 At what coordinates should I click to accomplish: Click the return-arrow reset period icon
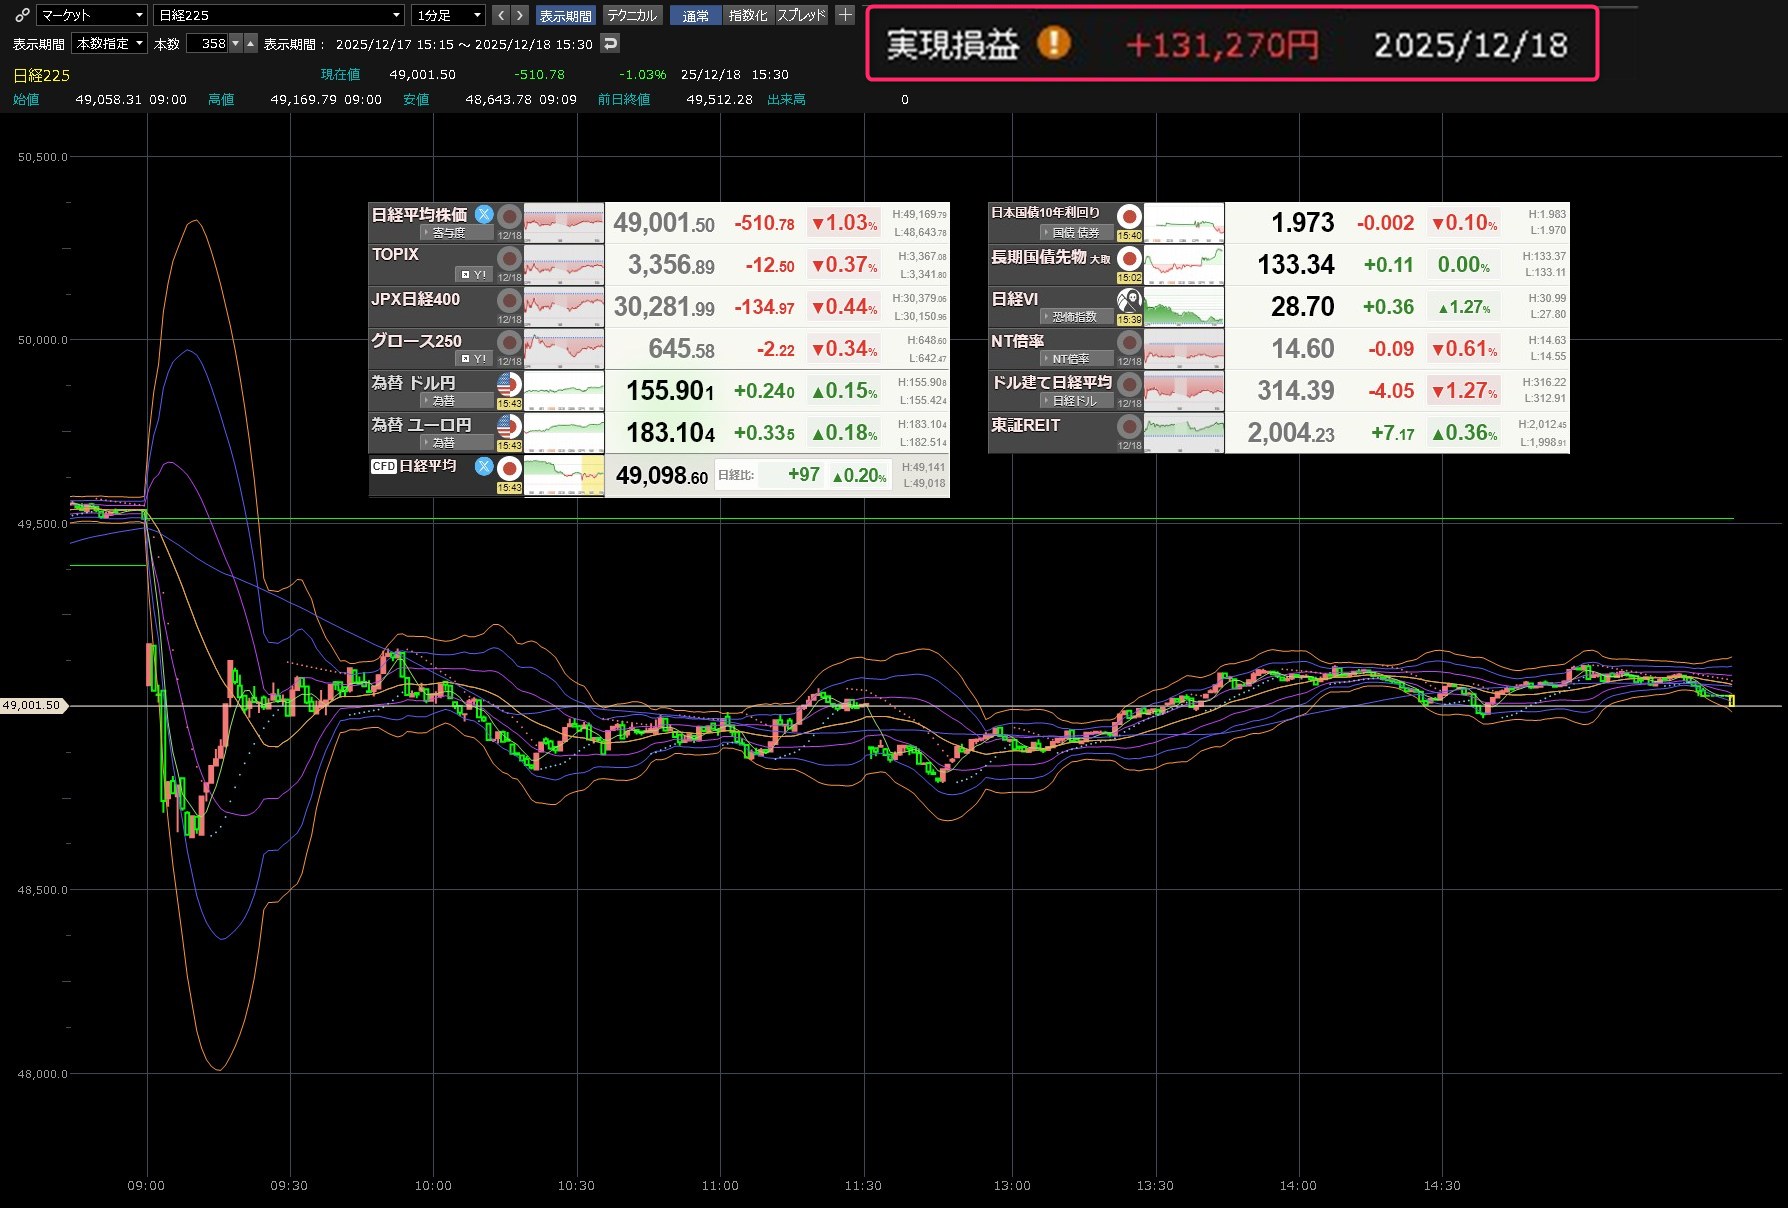(610, 43)
